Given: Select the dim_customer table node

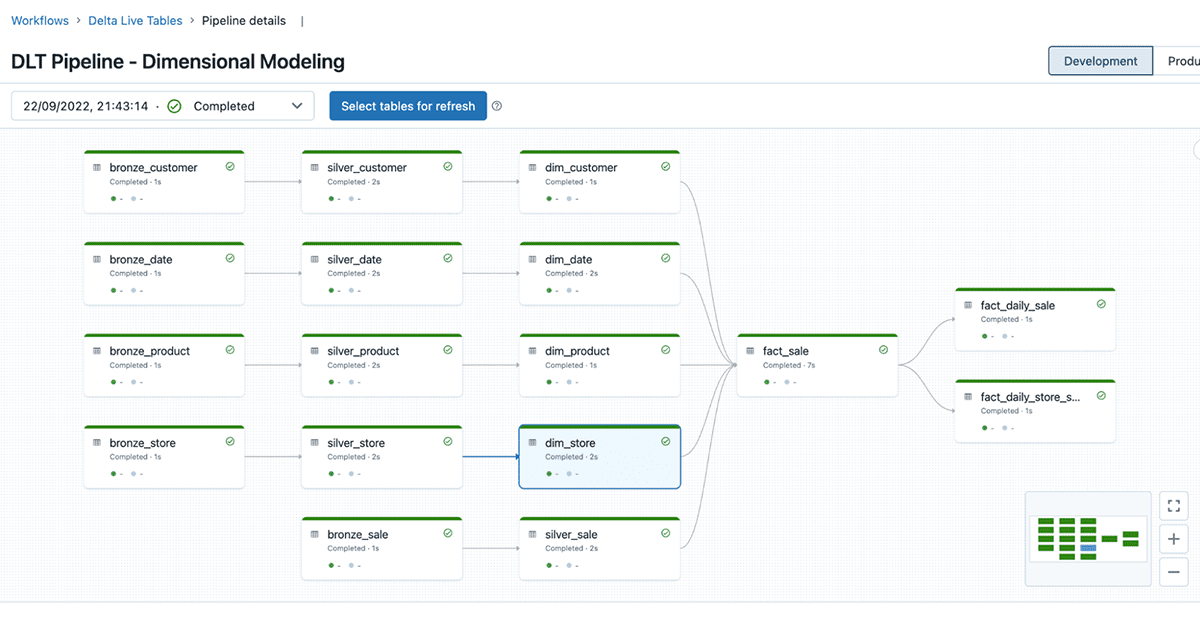Looking at the screenshot, I should 600,182.
